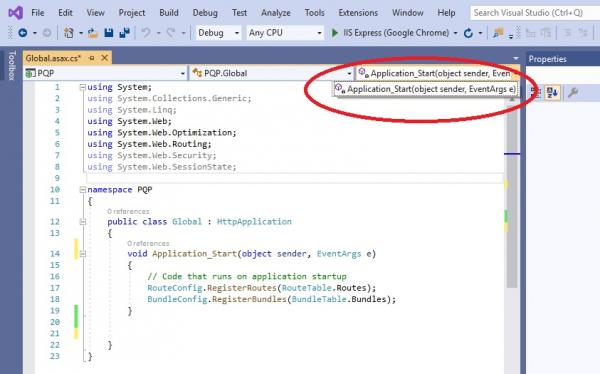Expand the PQP.Global class dropdown
This screenshot has height=374, width=600.
pyautogui.click(x=272, y=73)
